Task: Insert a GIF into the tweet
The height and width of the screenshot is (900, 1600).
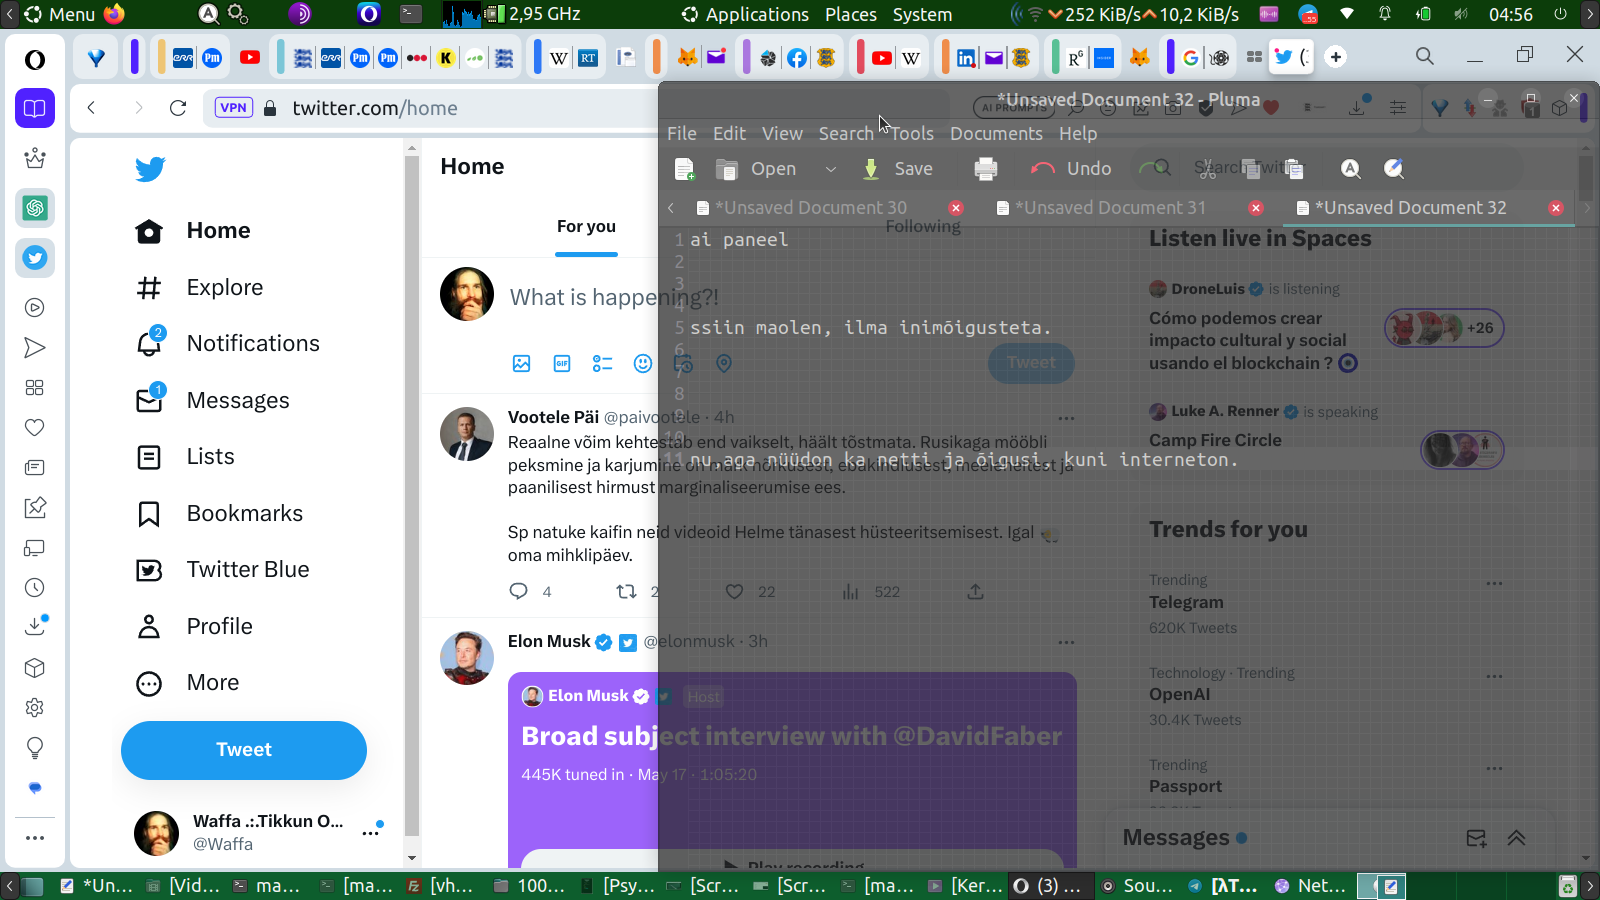Action: 562,363
